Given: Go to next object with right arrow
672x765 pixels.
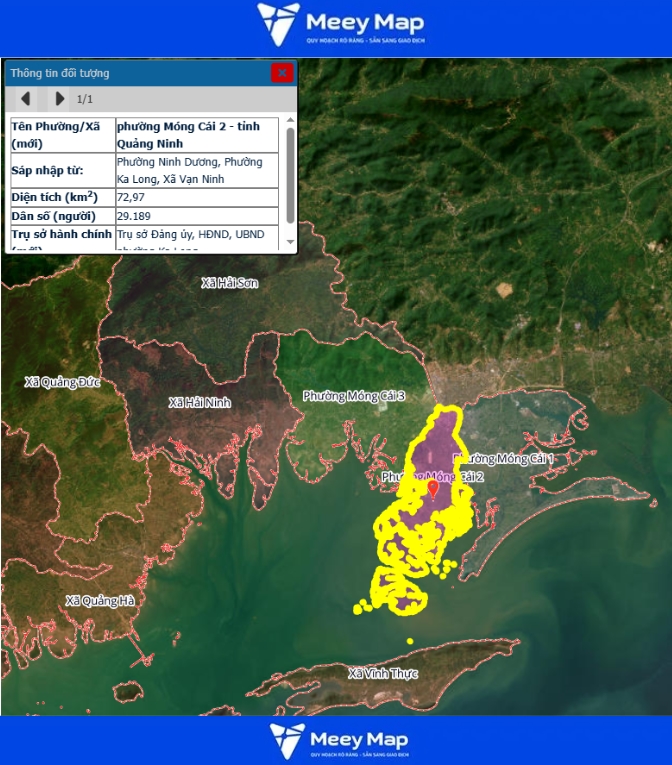Looking at the screenshot, I should pos(59,99).
